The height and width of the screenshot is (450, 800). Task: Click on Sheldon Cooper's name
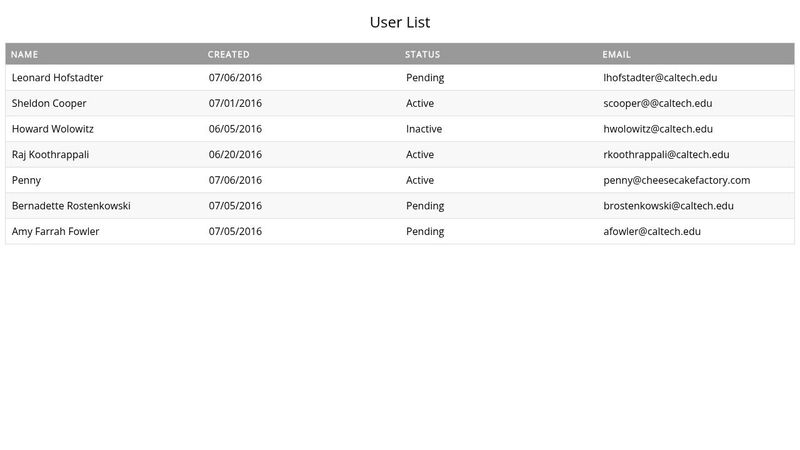tap(49, 103)
